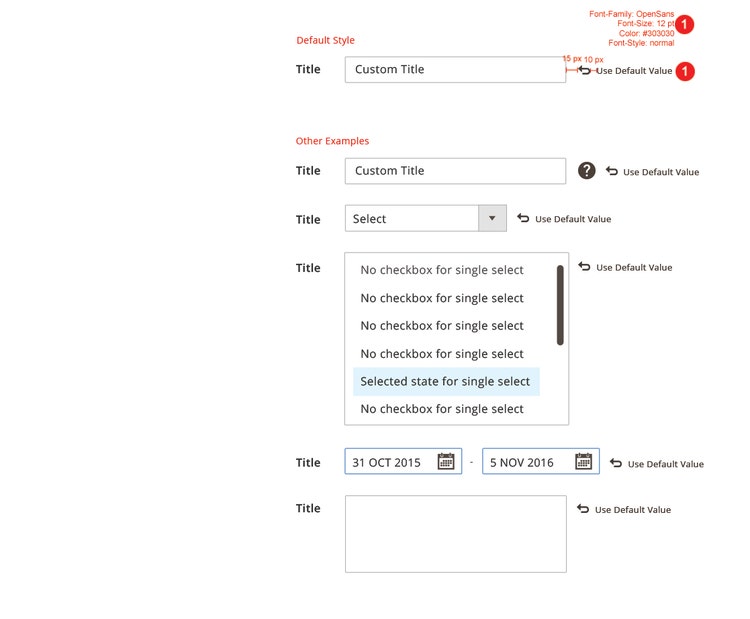Click undo arrow icon beside the Select dropdown
Viewport: 750px width, 619px height.
pyautogui.click(x=523, y=218)
